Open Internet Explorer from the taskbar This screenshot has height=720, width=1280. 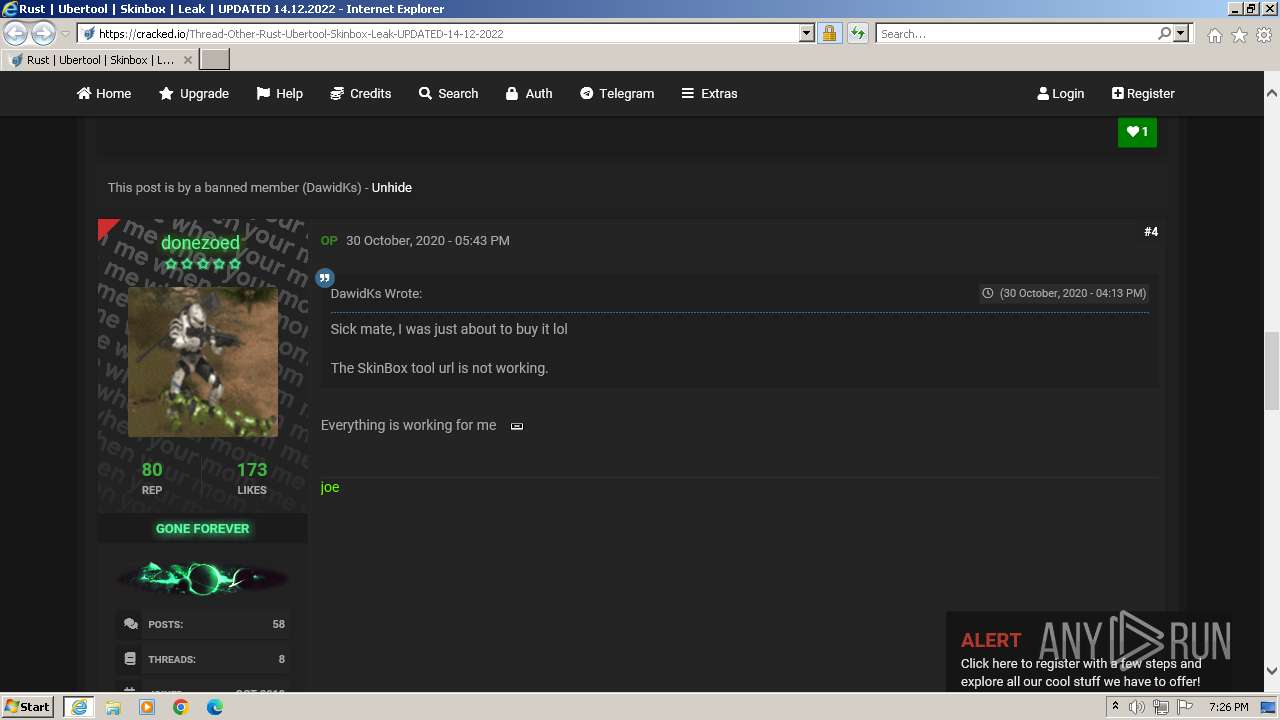(x=78, y=707)
